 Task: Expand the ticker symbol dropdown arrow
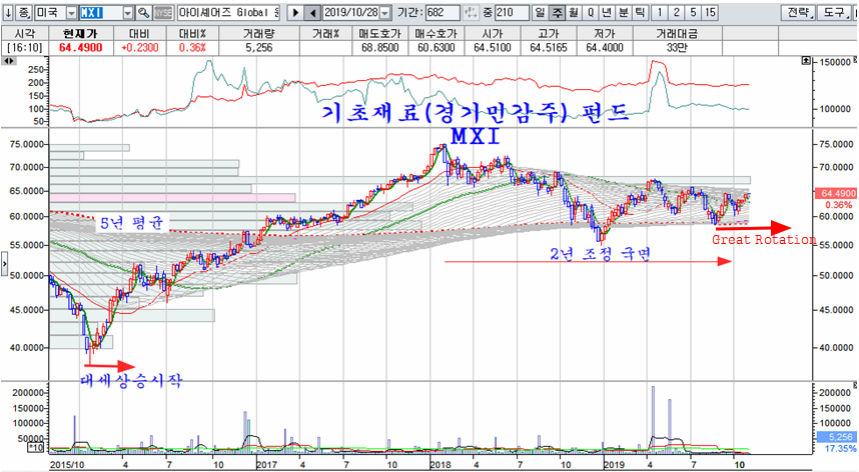[x=128, y=13]
